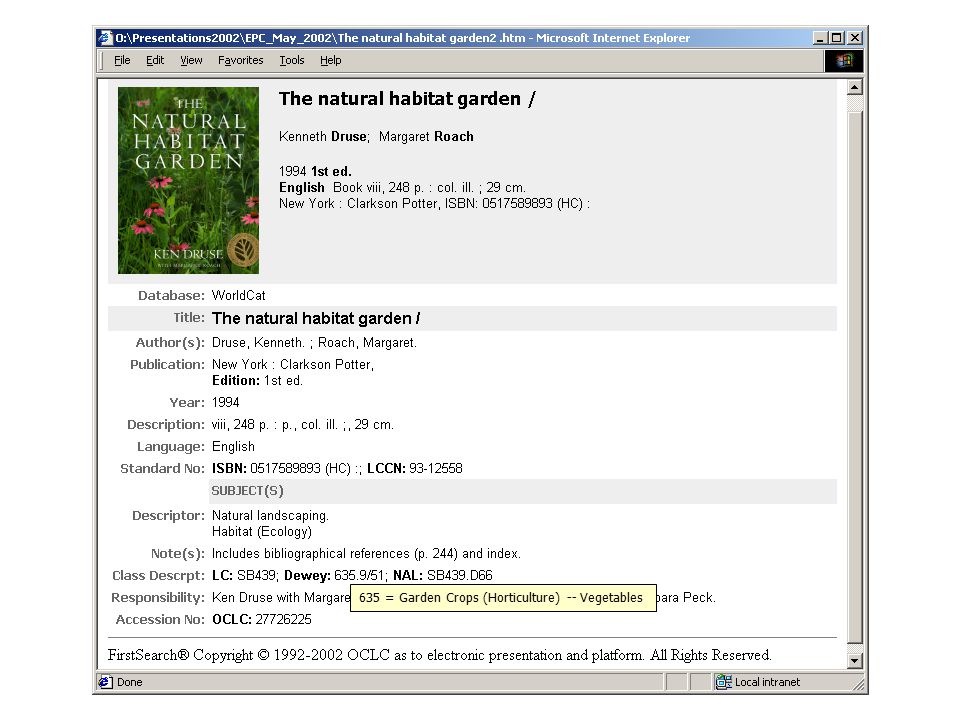
Task: Open the Favorites menu
Action: coord(241,60)
